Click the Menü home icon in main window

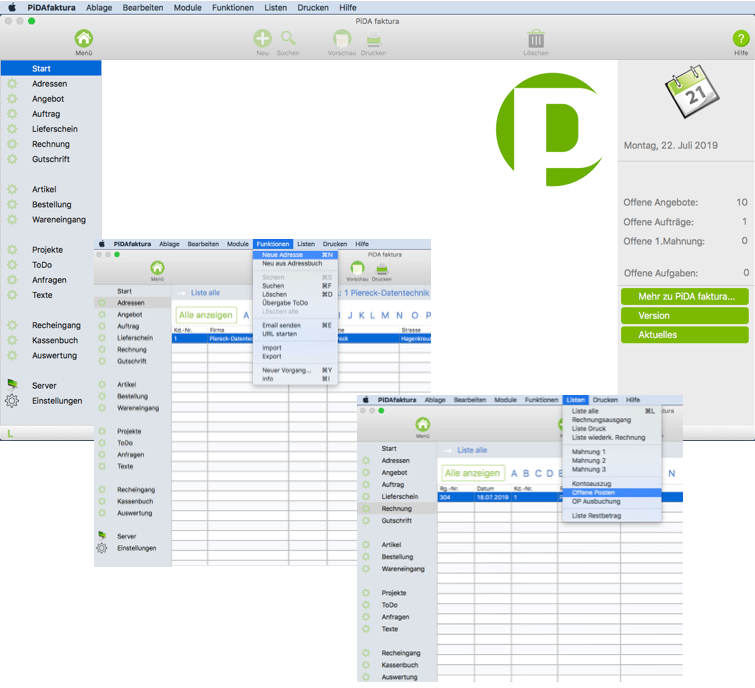(83, 39)
